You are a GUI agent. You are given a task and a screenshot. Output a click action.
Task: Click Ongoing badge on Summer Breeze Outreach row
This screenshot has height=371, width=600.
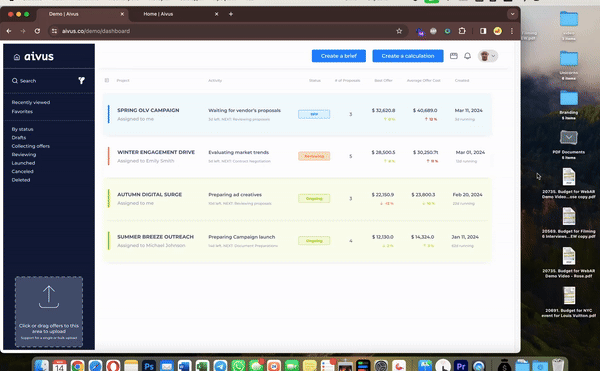coord(314,241)
